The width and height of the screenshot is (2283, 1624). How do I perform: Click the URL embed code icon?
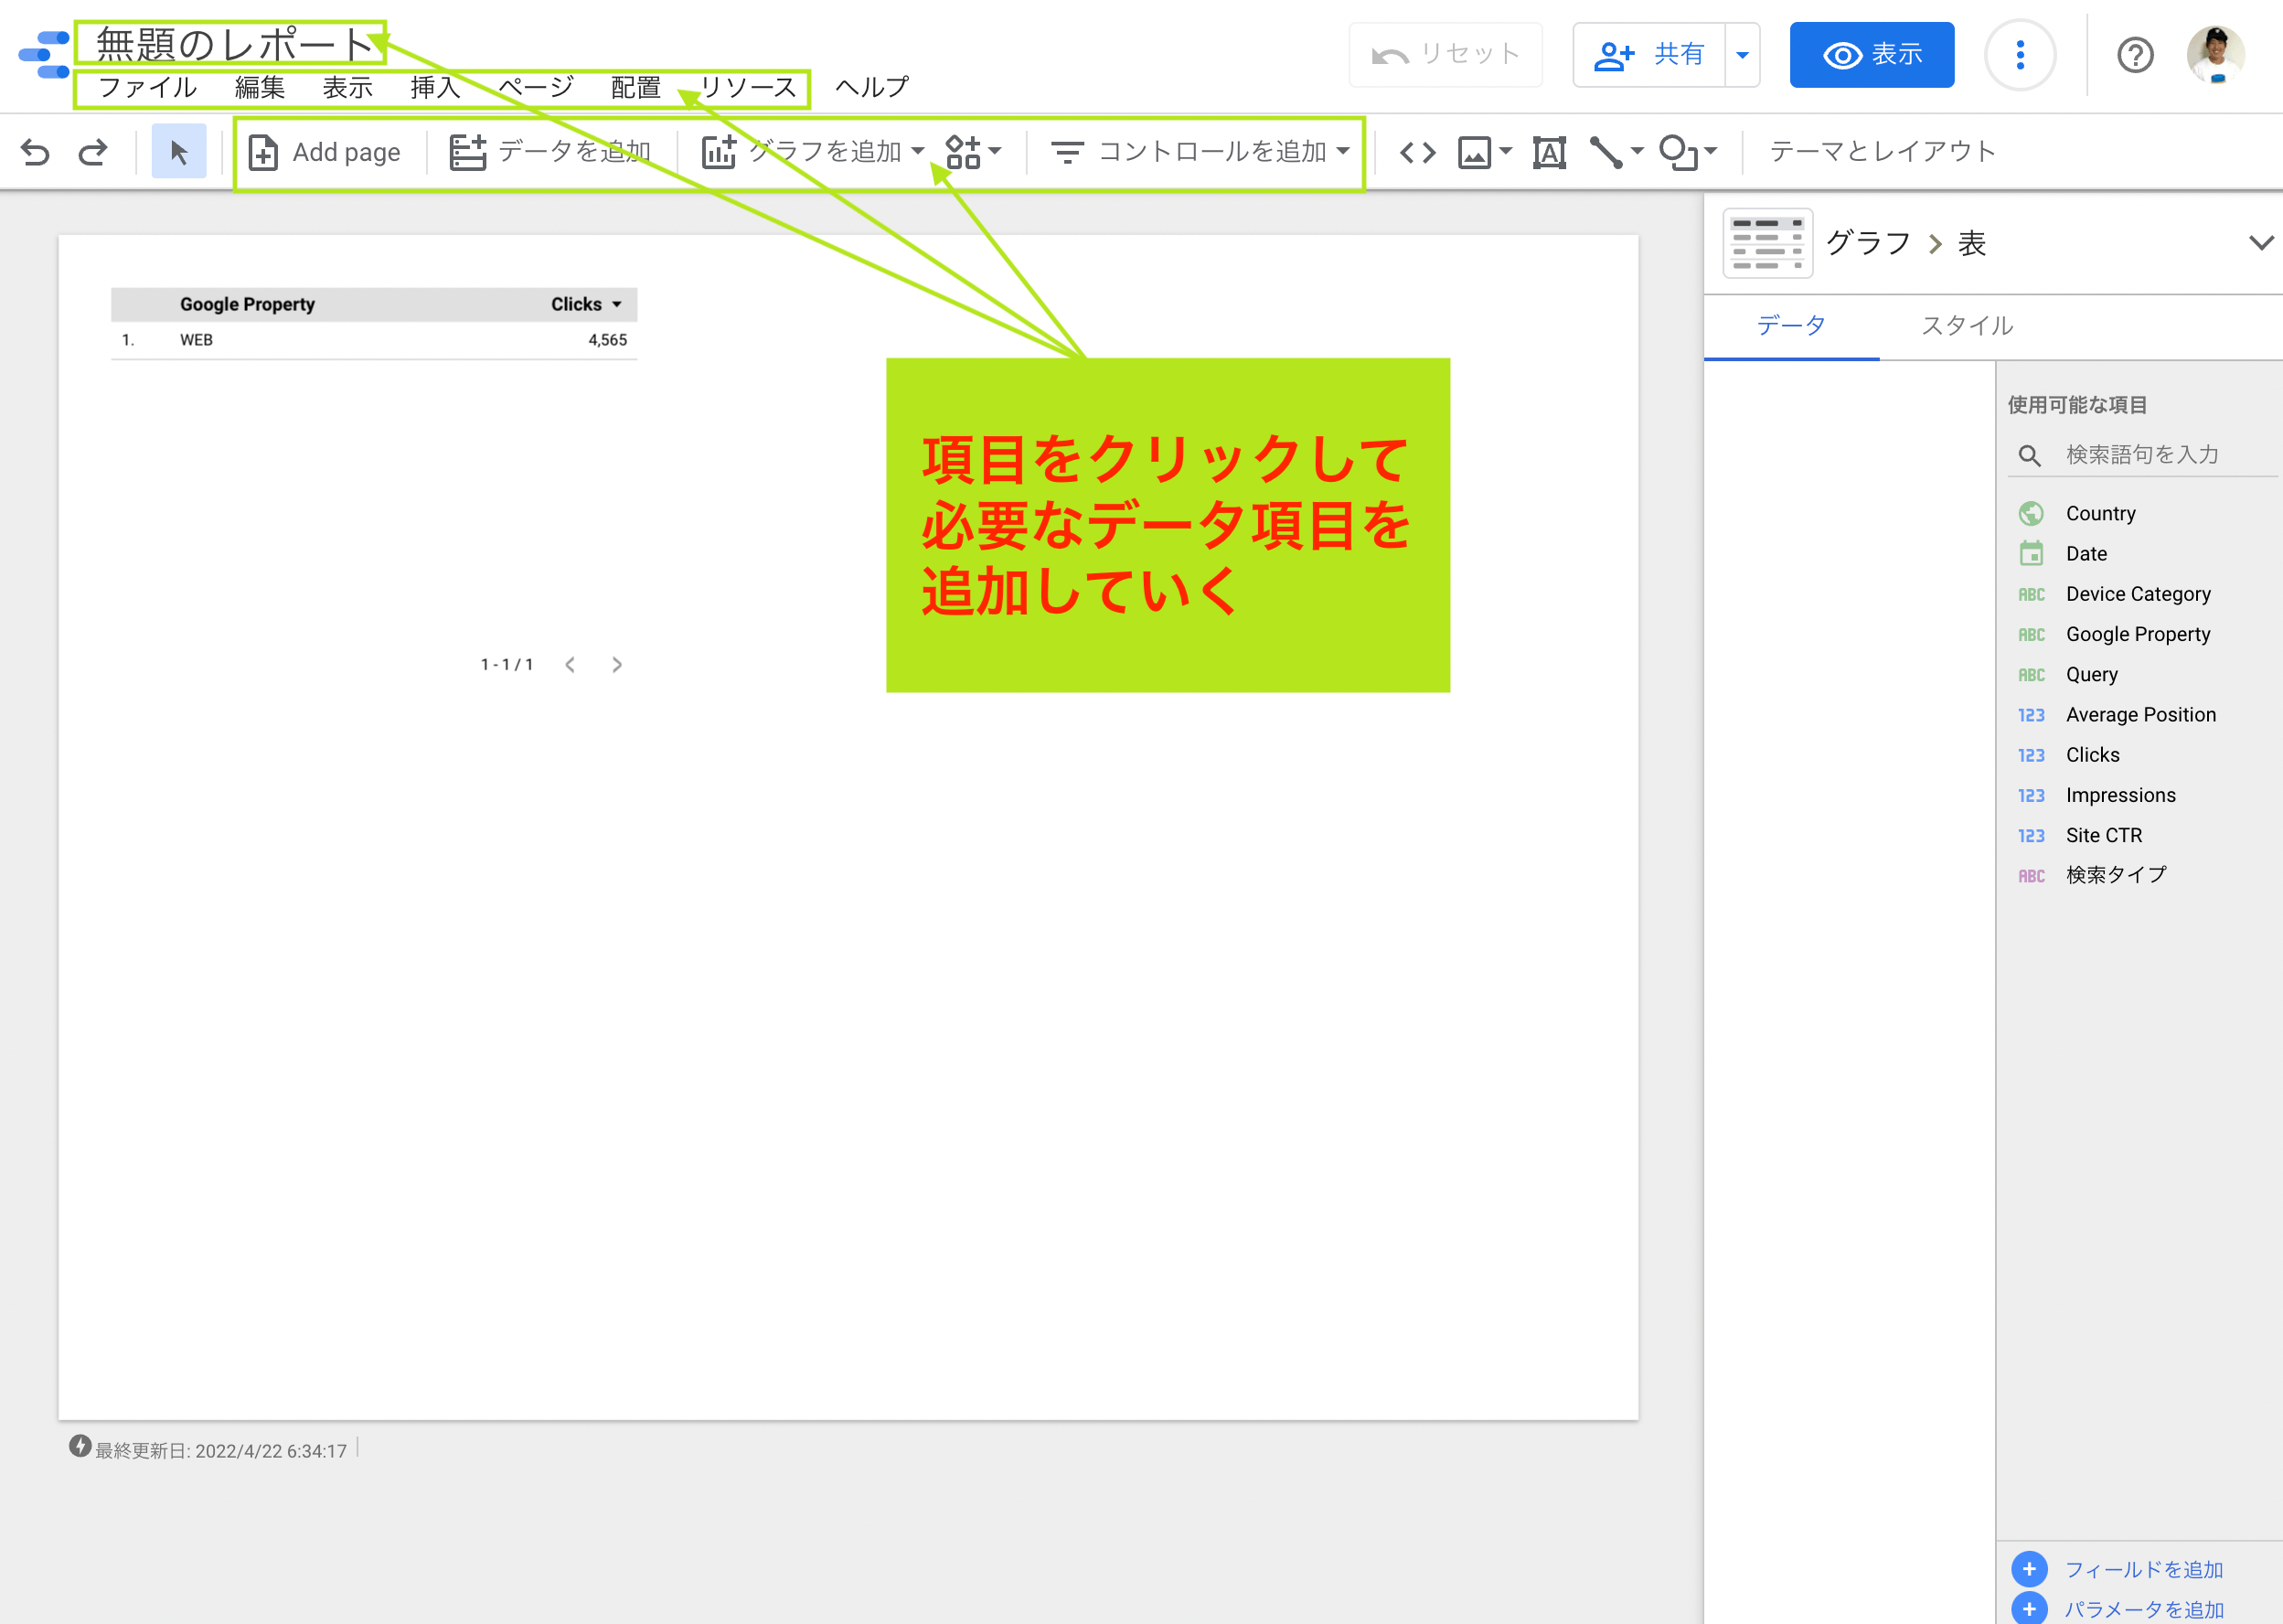1417,152
